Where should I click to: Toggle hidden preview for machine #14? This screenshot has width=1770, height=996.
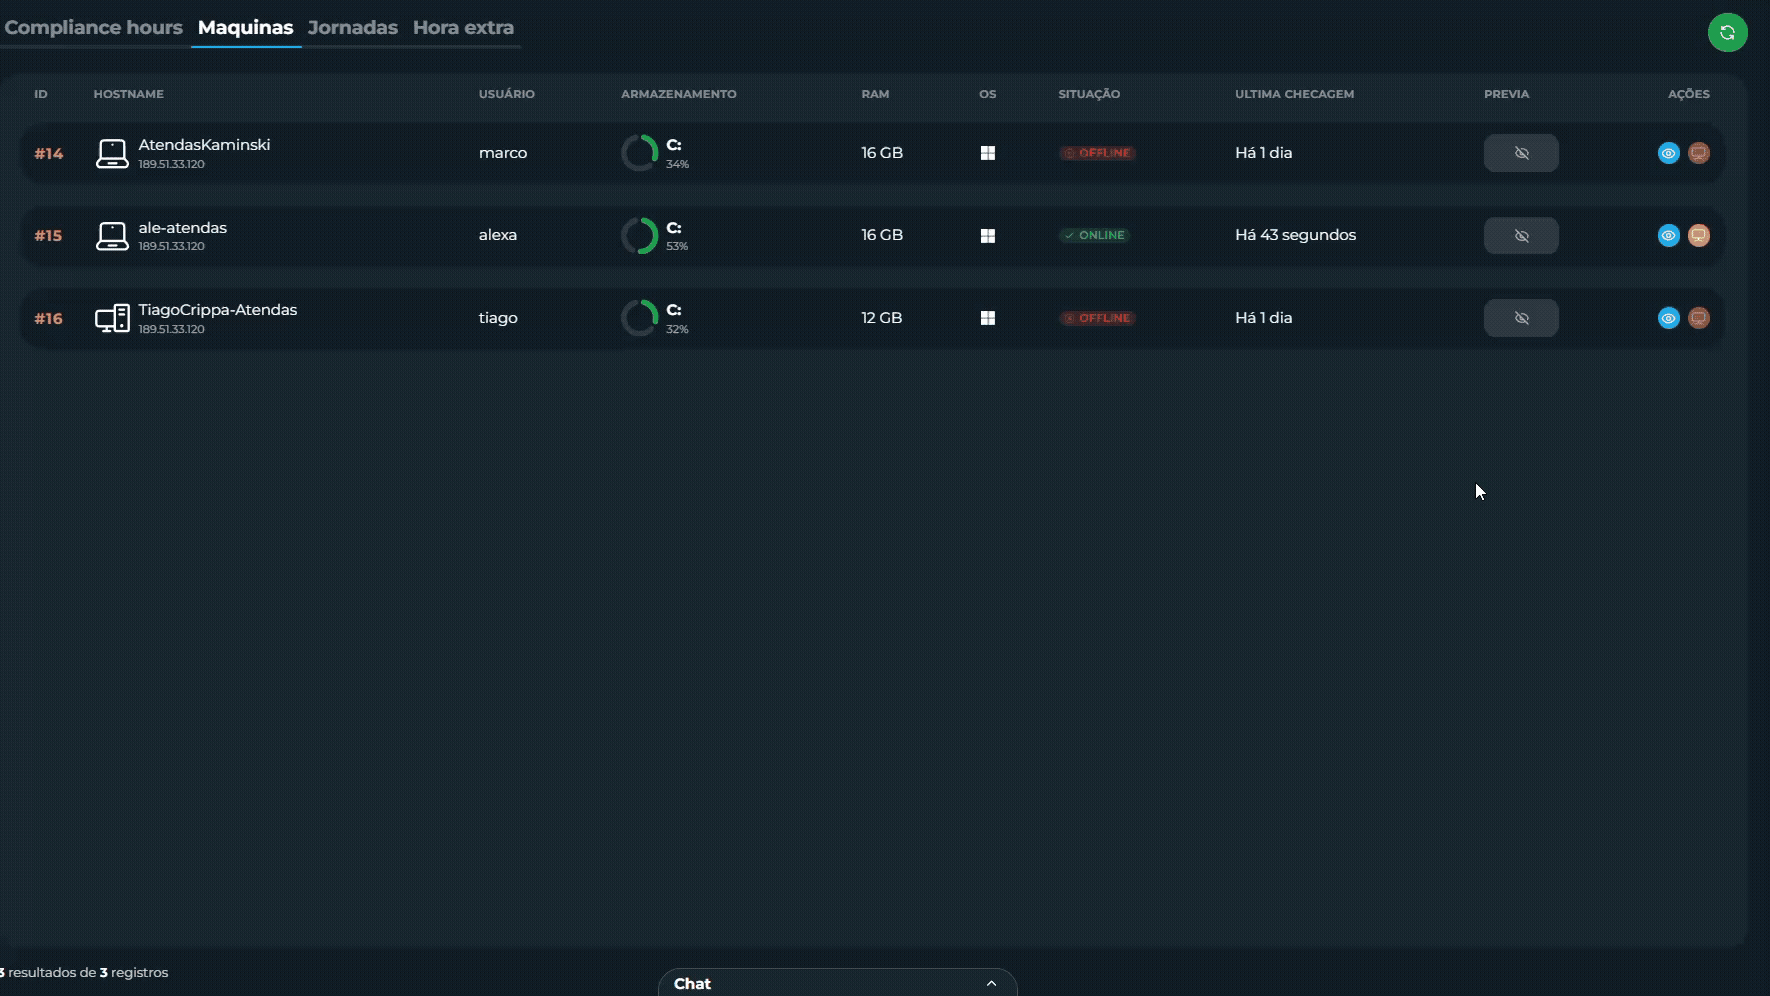point(1521,153)
